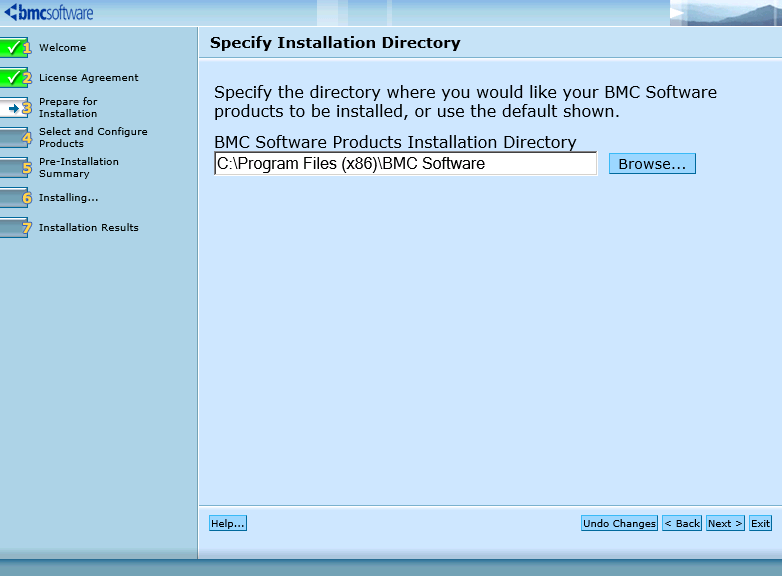Select the green checkmark step 1 icon
782x576 pixels.
15,48
